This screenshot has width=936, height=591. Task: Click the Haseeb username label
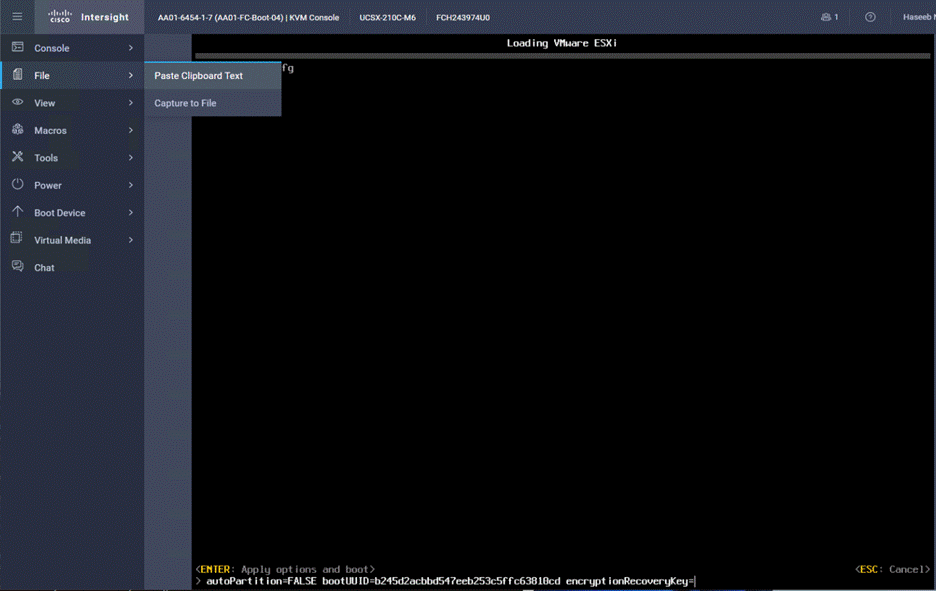click(917, 16)
